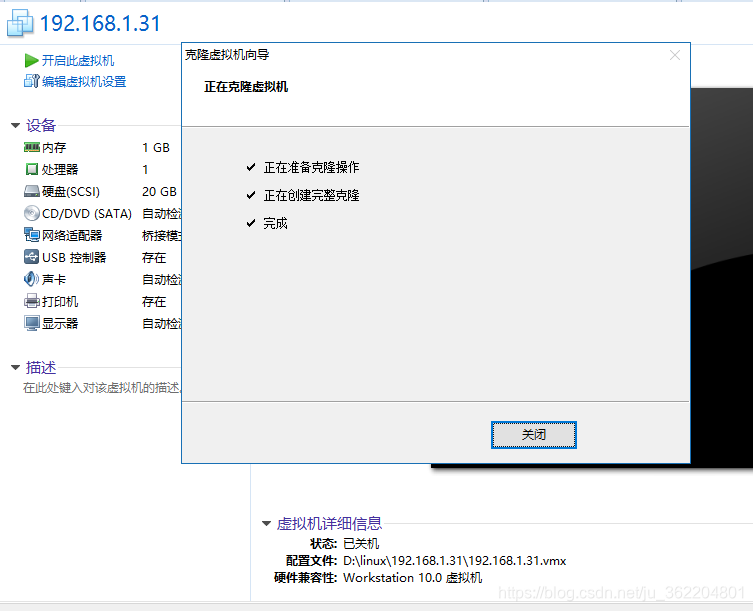The width and height of the screenshot is (753, 611).
Task: Click the 克隆虚拟机向导 dialog title
Action: (227, 55)
